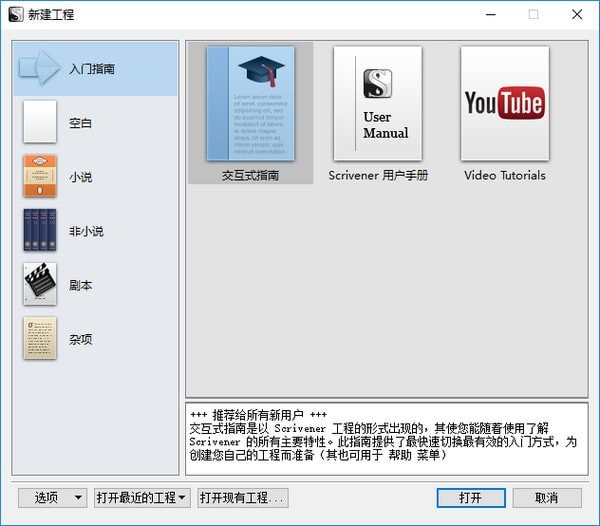600x526 pixels.
Task: Click the 交互式指南 label text
Action: pos(250,175)
